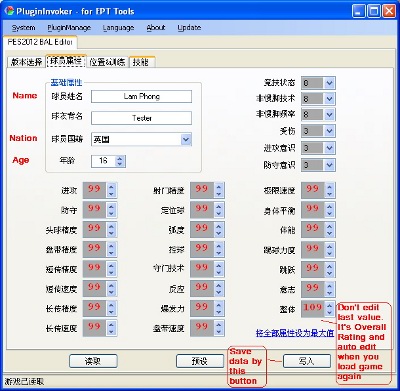Maximize the PluginInvoker window

pos(374,12)
